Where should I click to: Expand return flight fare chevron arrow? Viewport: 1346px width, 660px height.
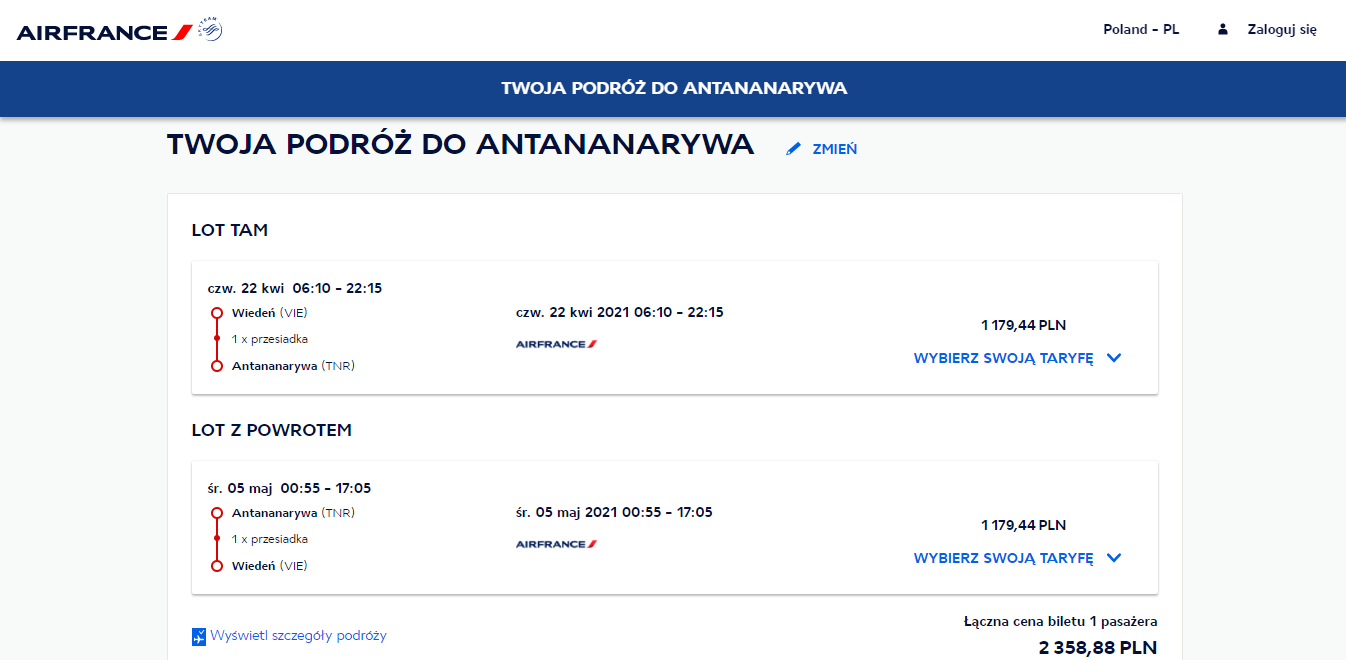click(1115, 558)
